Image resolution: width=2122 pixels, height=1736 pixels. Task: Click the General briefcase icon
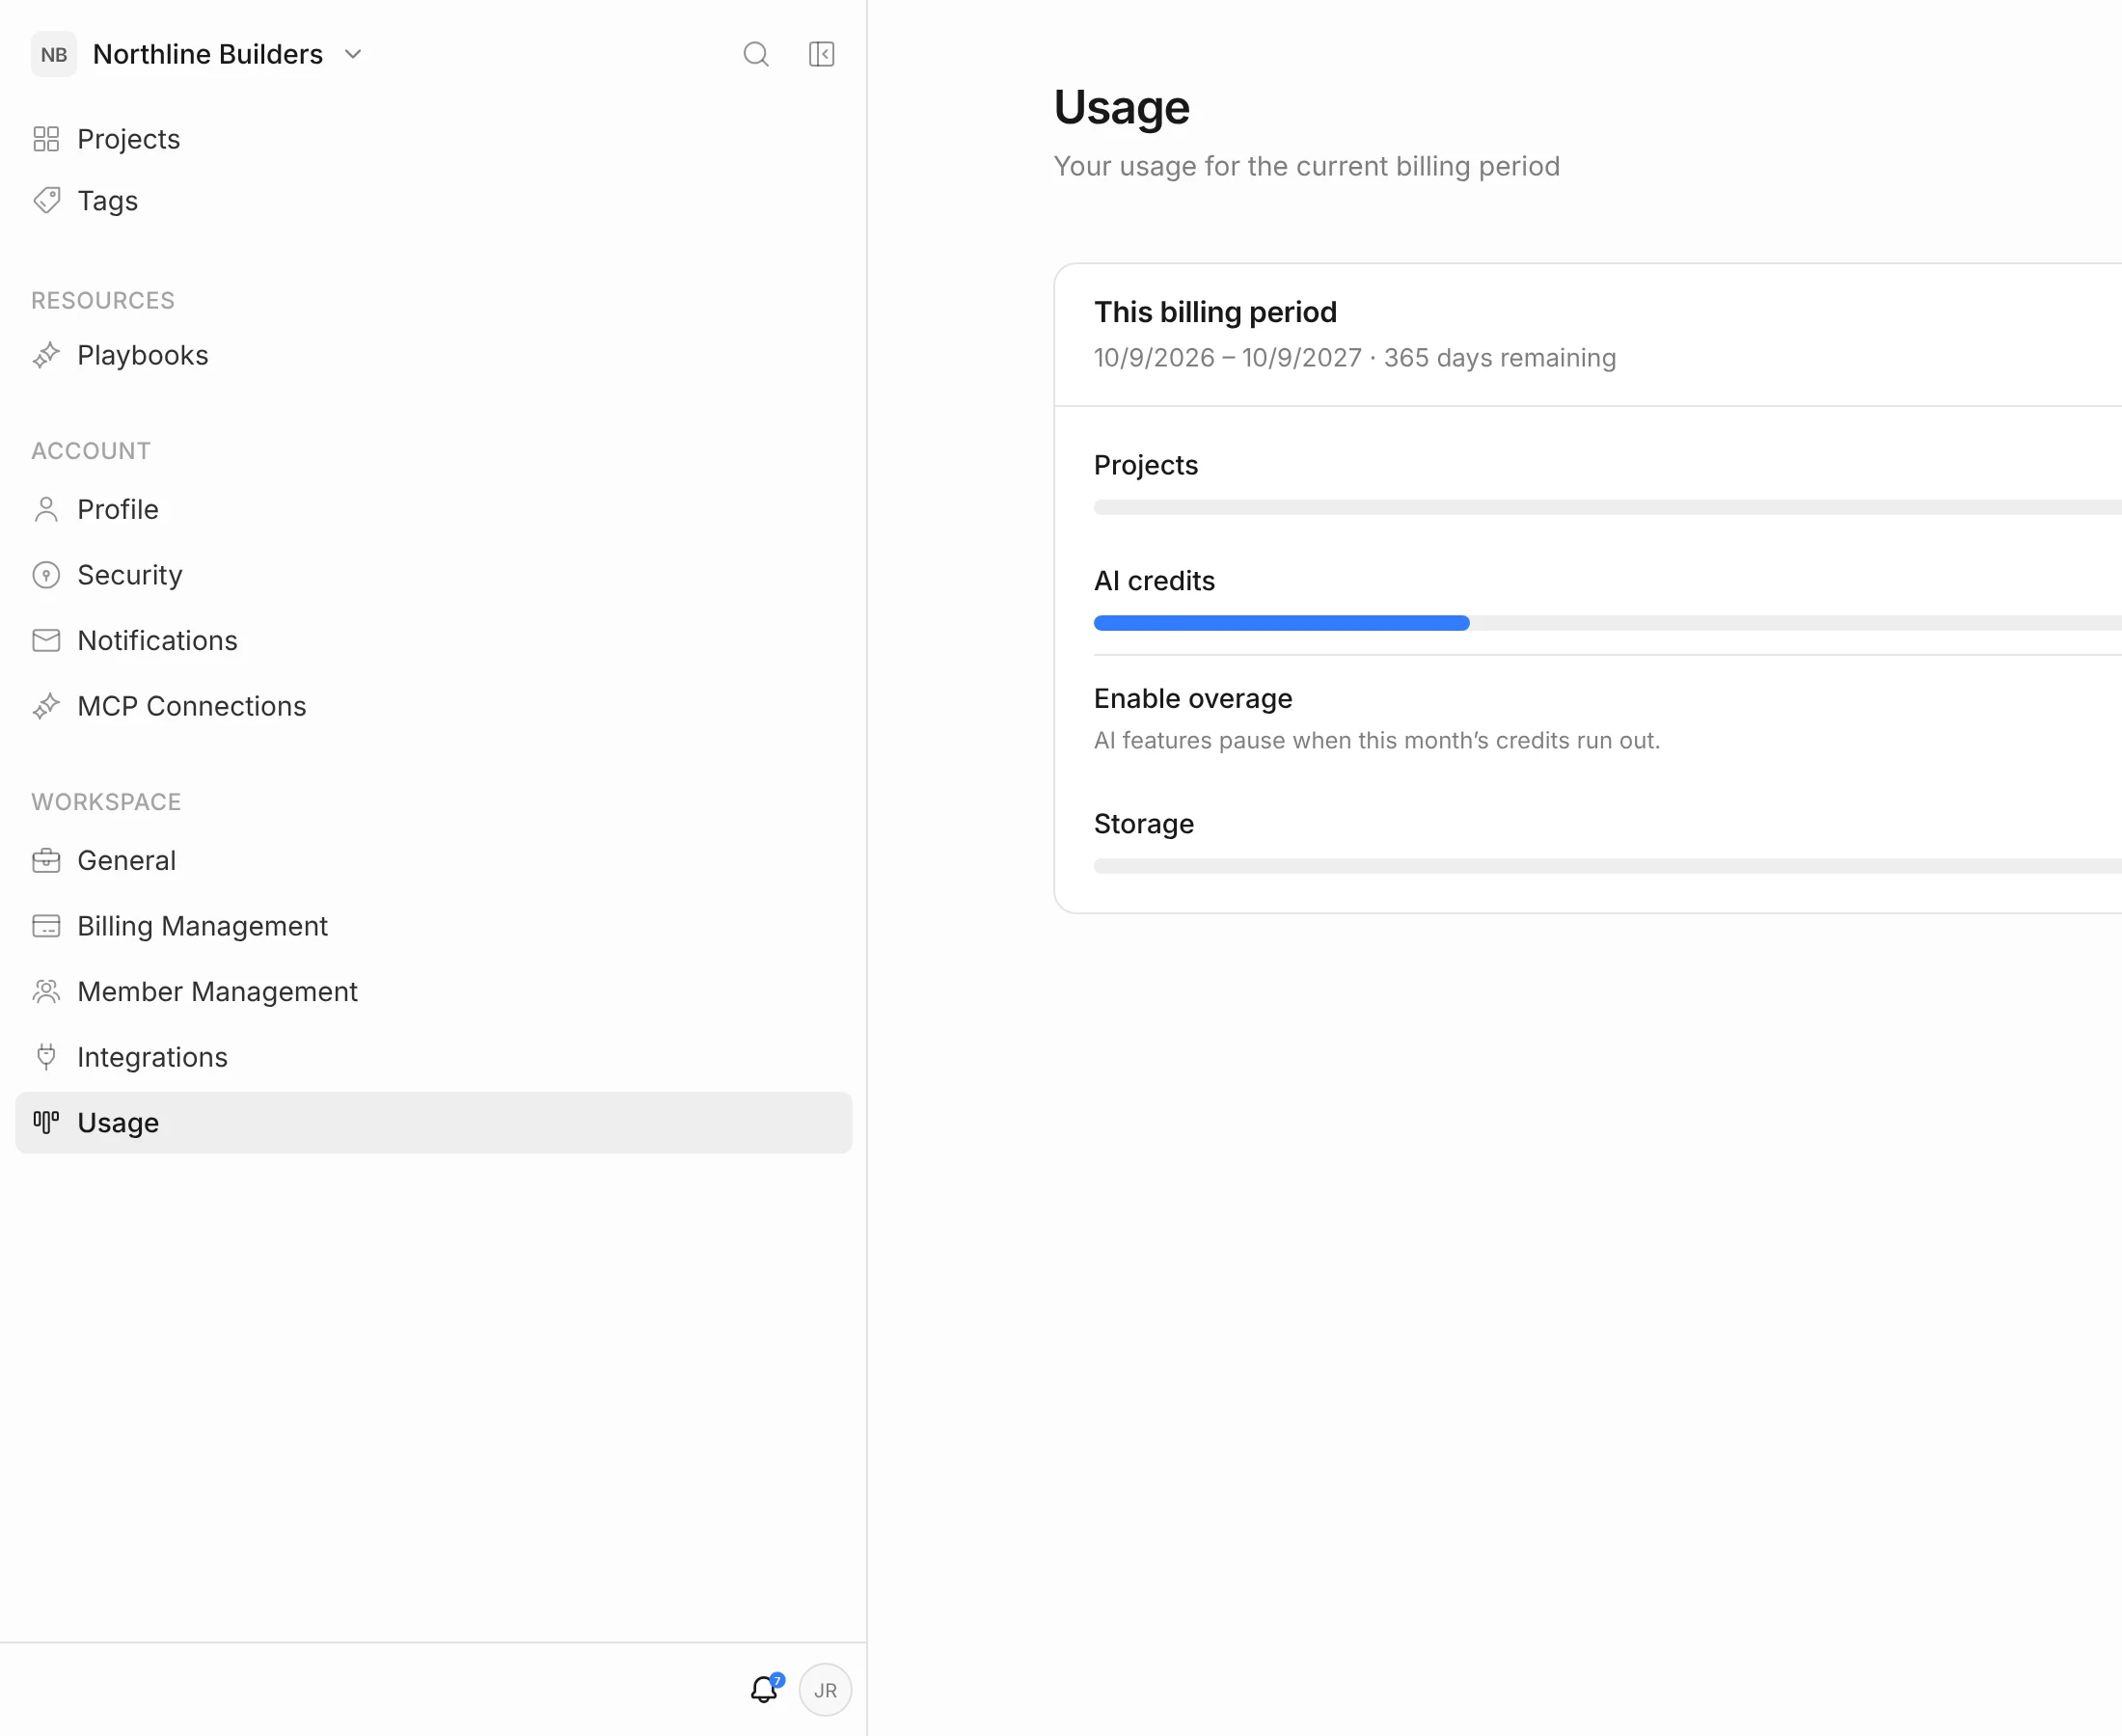click(x=46, y=860)
